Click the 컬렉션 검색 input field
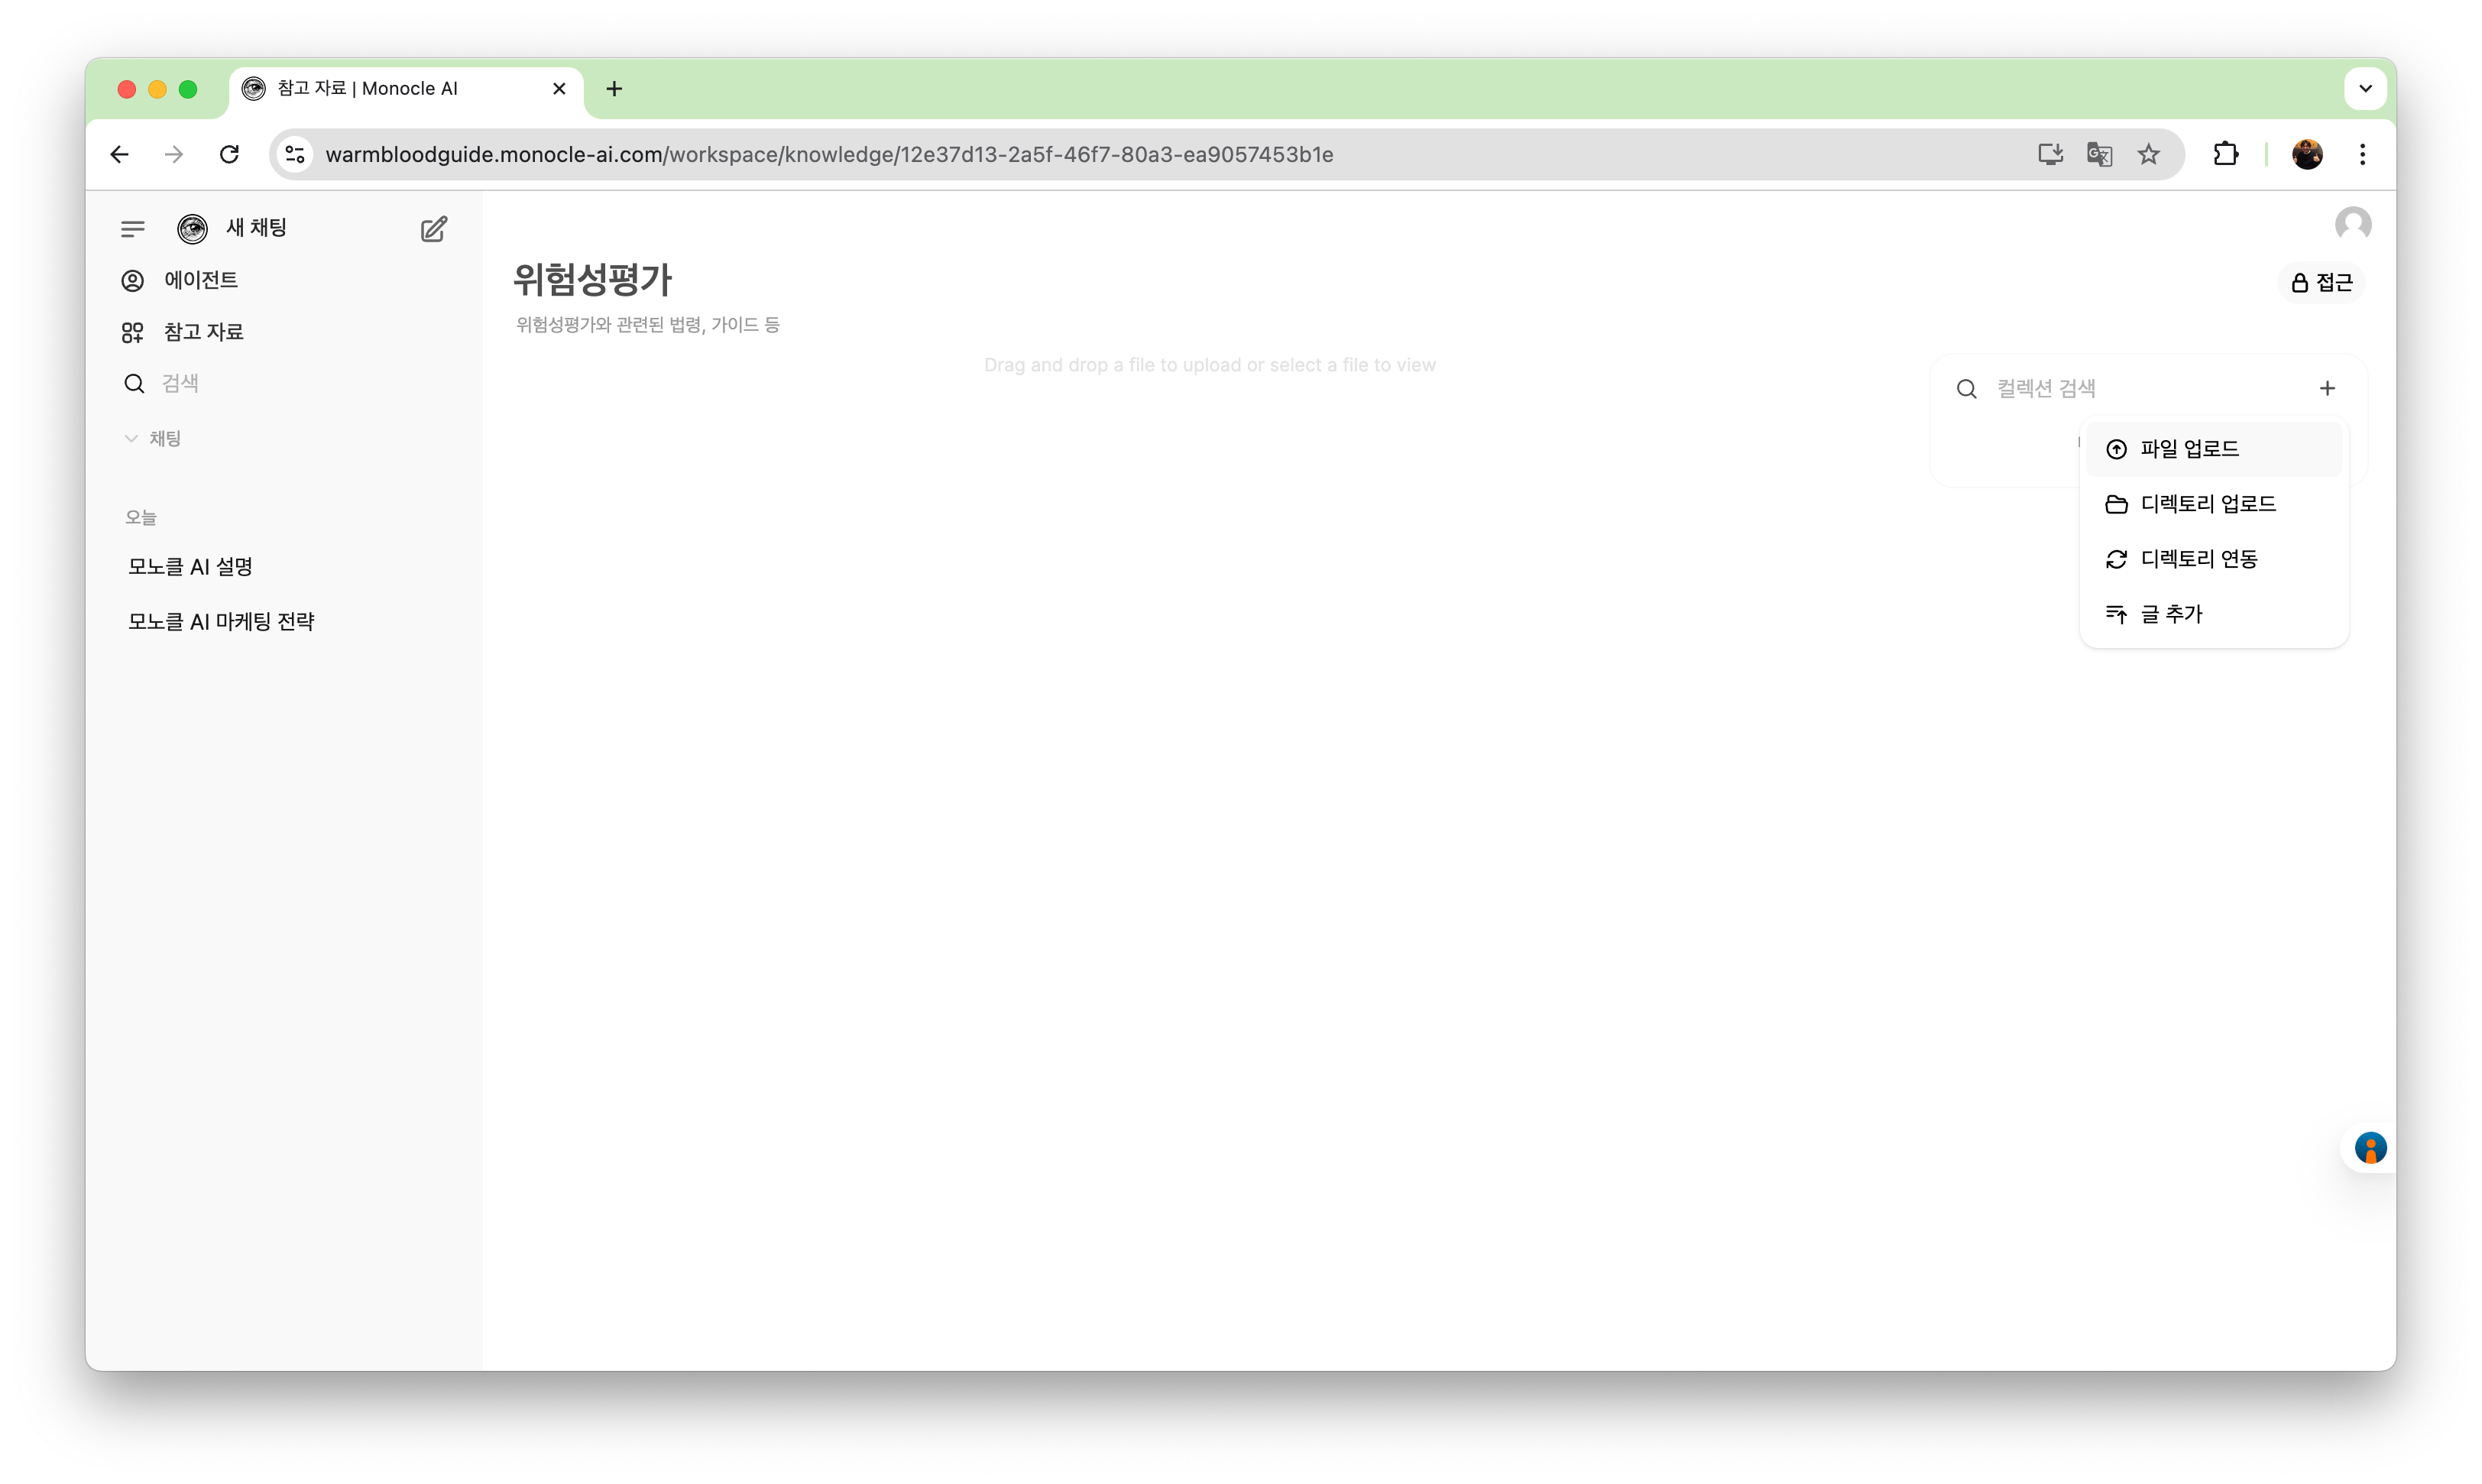Screen dimensions: 2482x1484 (x=2100, y=388)
